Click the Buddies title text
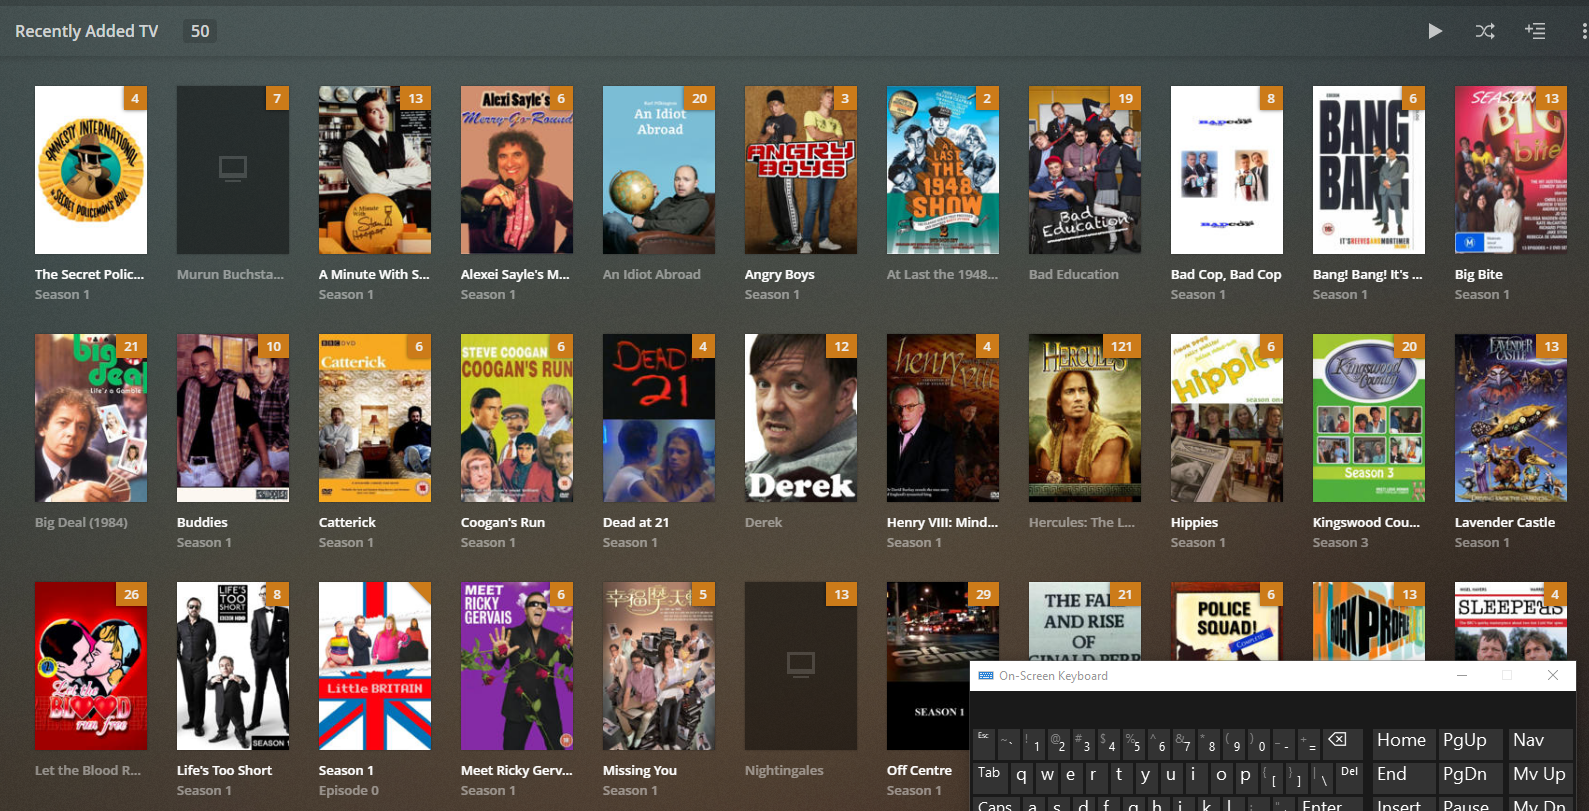Viewport: 1589px width, 811px height. (202, 523)
